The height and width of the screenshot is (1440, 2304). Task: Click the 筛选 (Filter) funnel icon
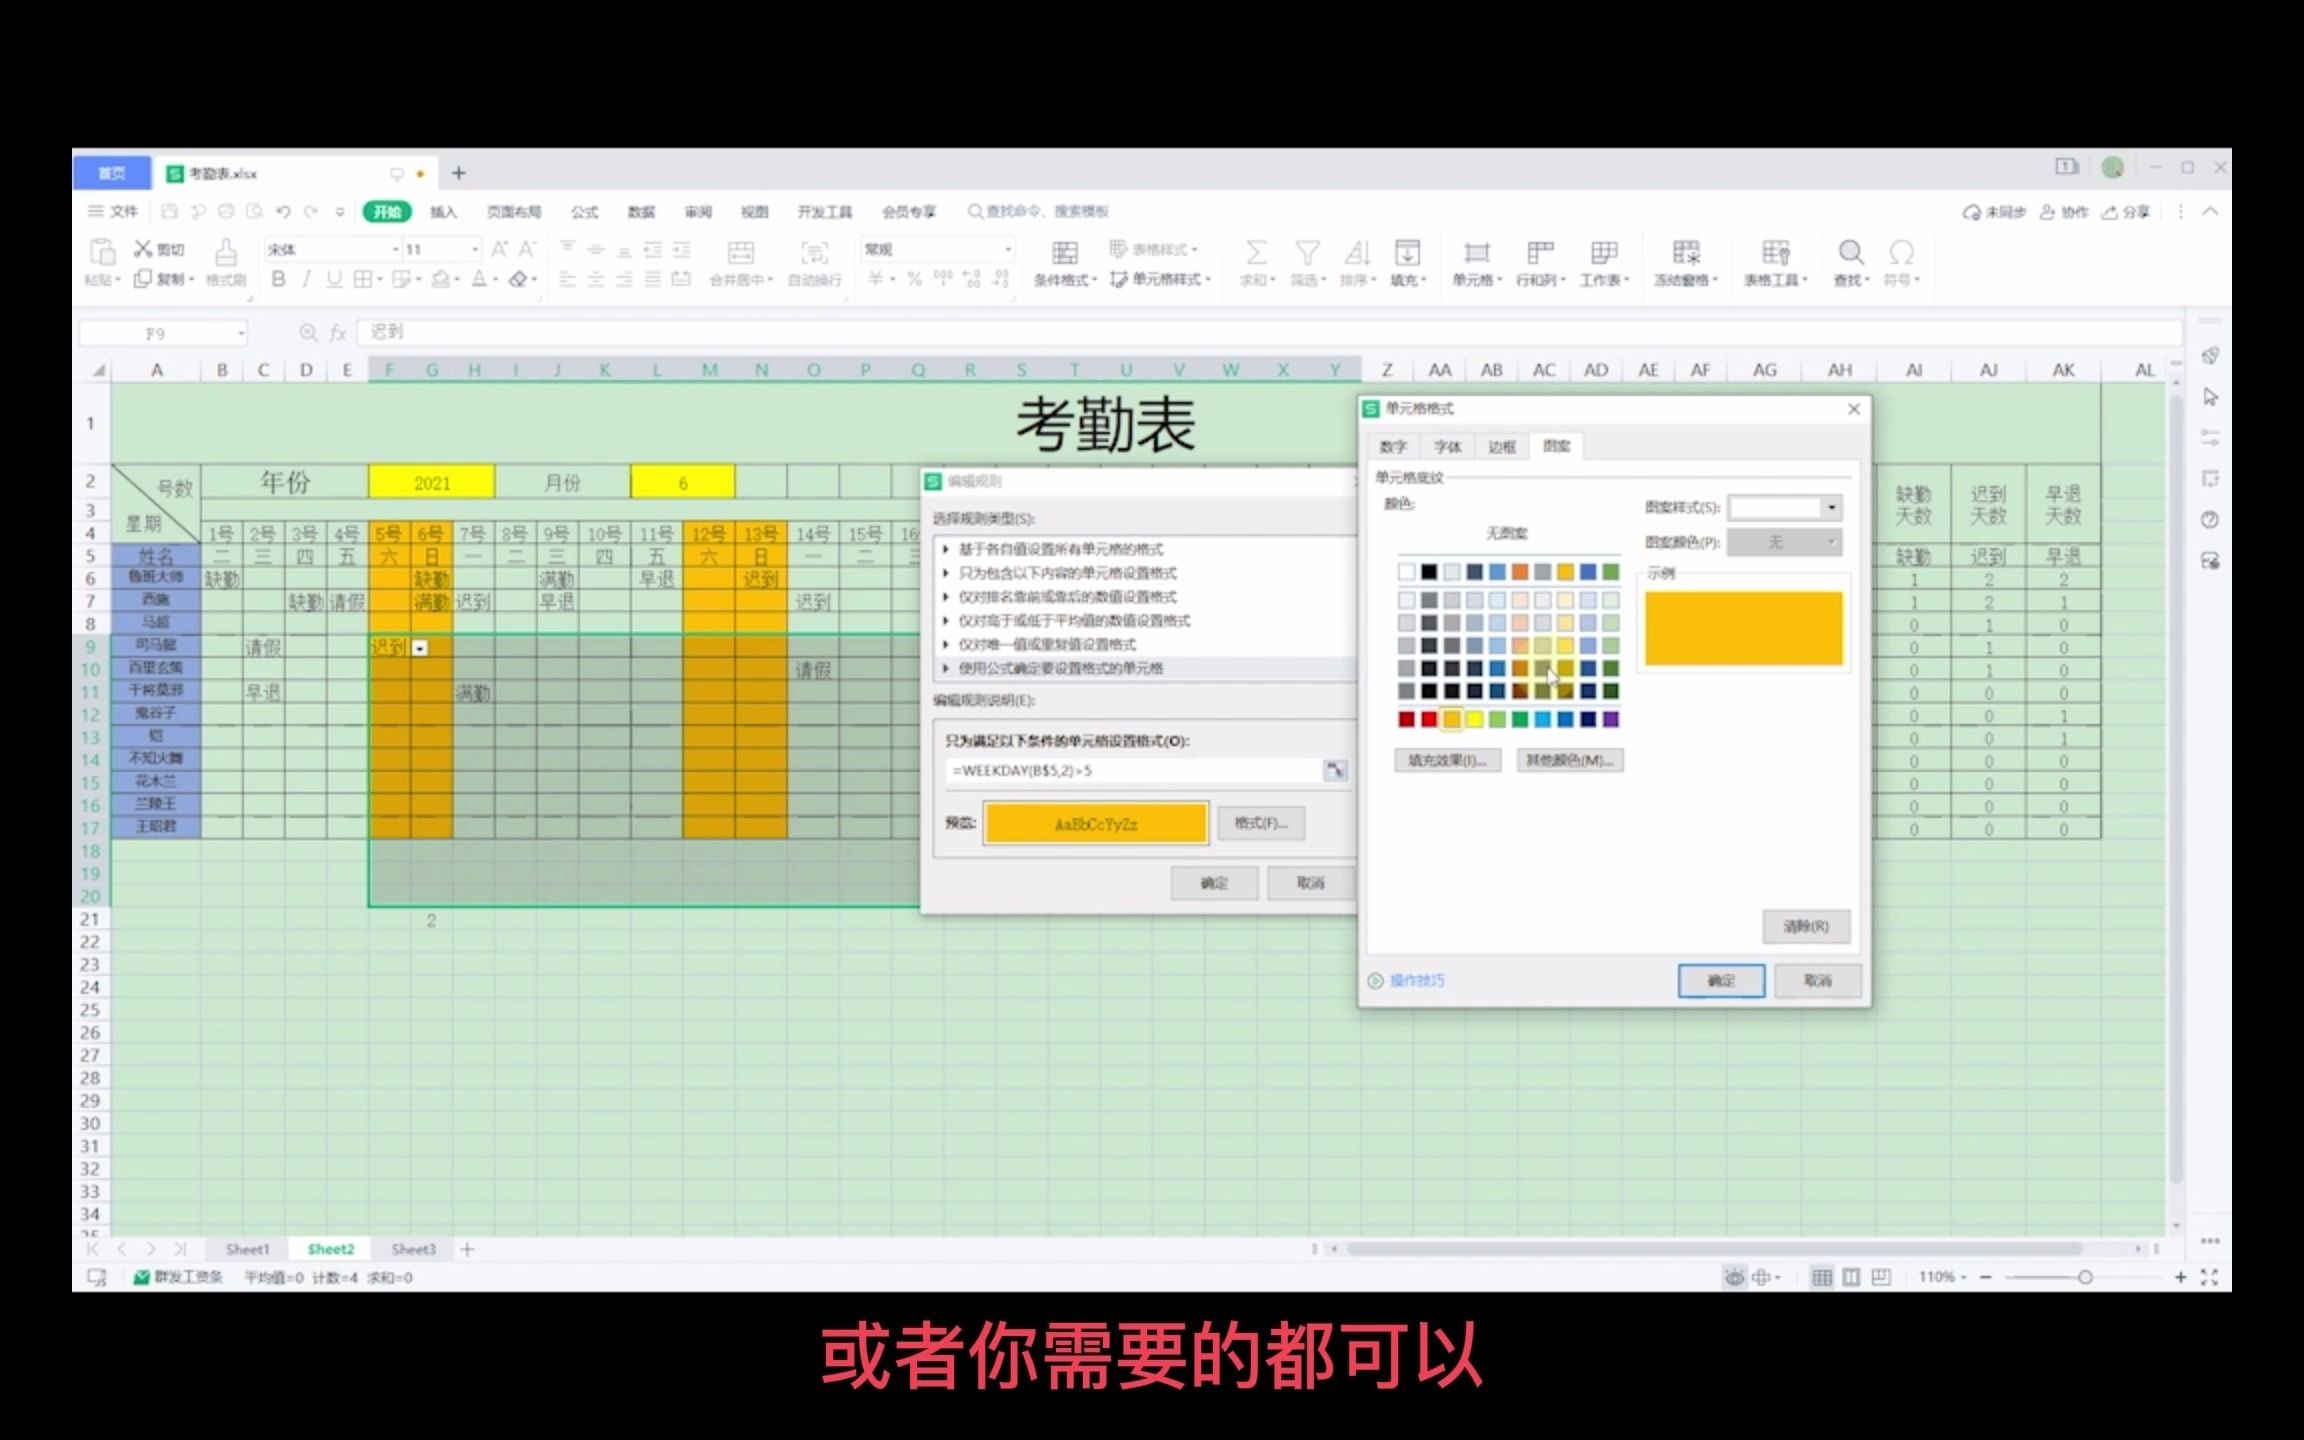[1307, 252]
